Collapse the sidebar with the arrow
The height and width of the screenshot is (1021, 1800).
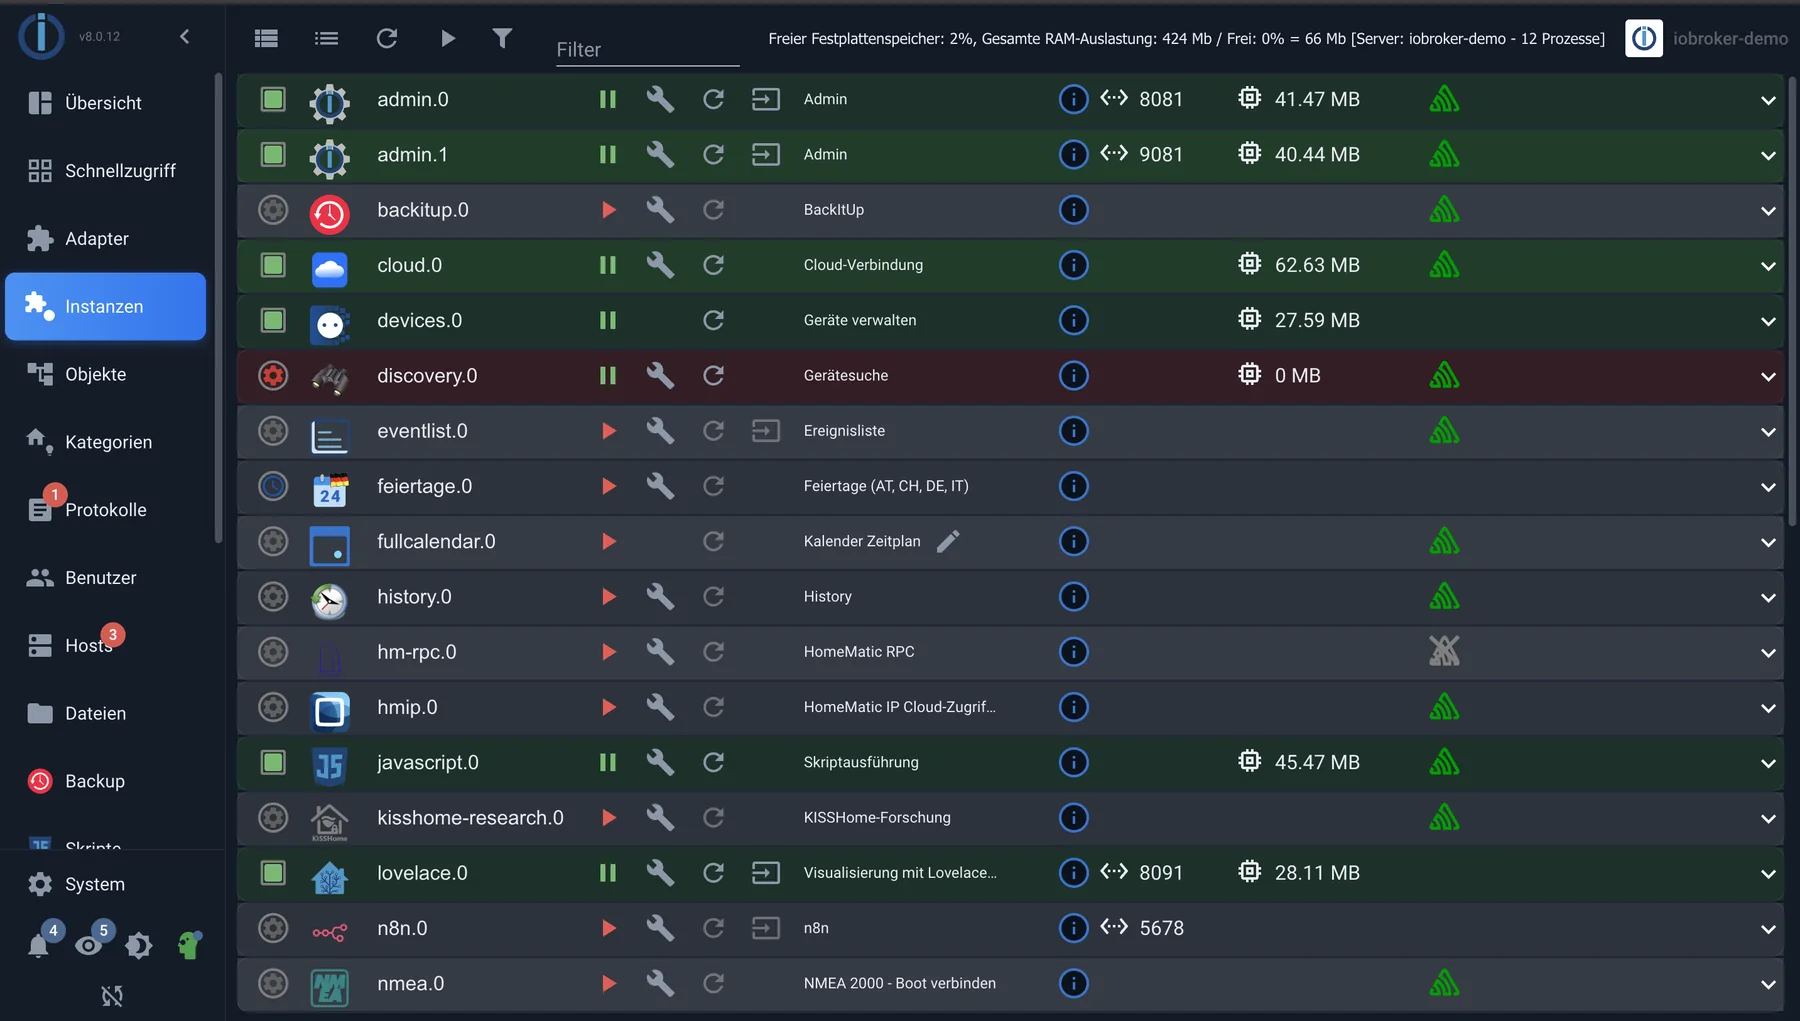pyautogui.click(x=185, y=37)
